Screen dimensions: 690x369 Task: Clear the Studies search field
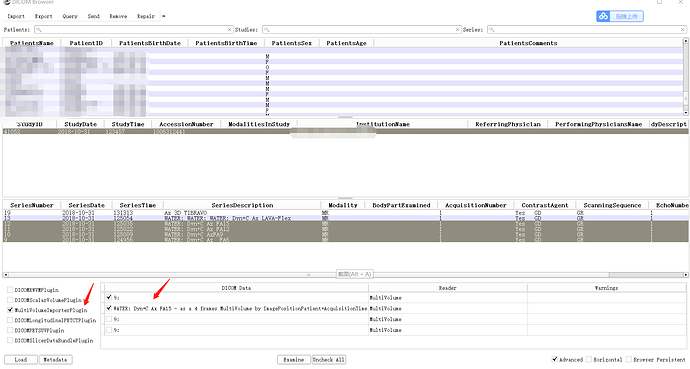457,30
